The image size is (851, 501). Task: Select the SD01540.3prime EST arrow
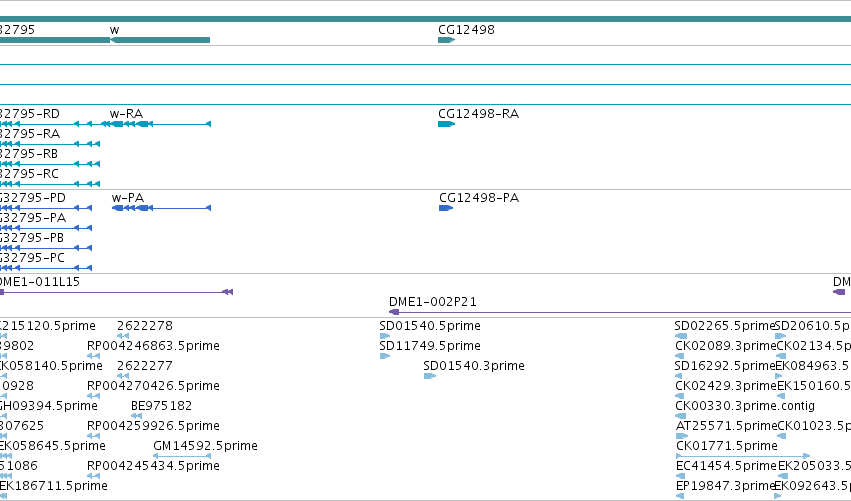(x=430, y=376)
